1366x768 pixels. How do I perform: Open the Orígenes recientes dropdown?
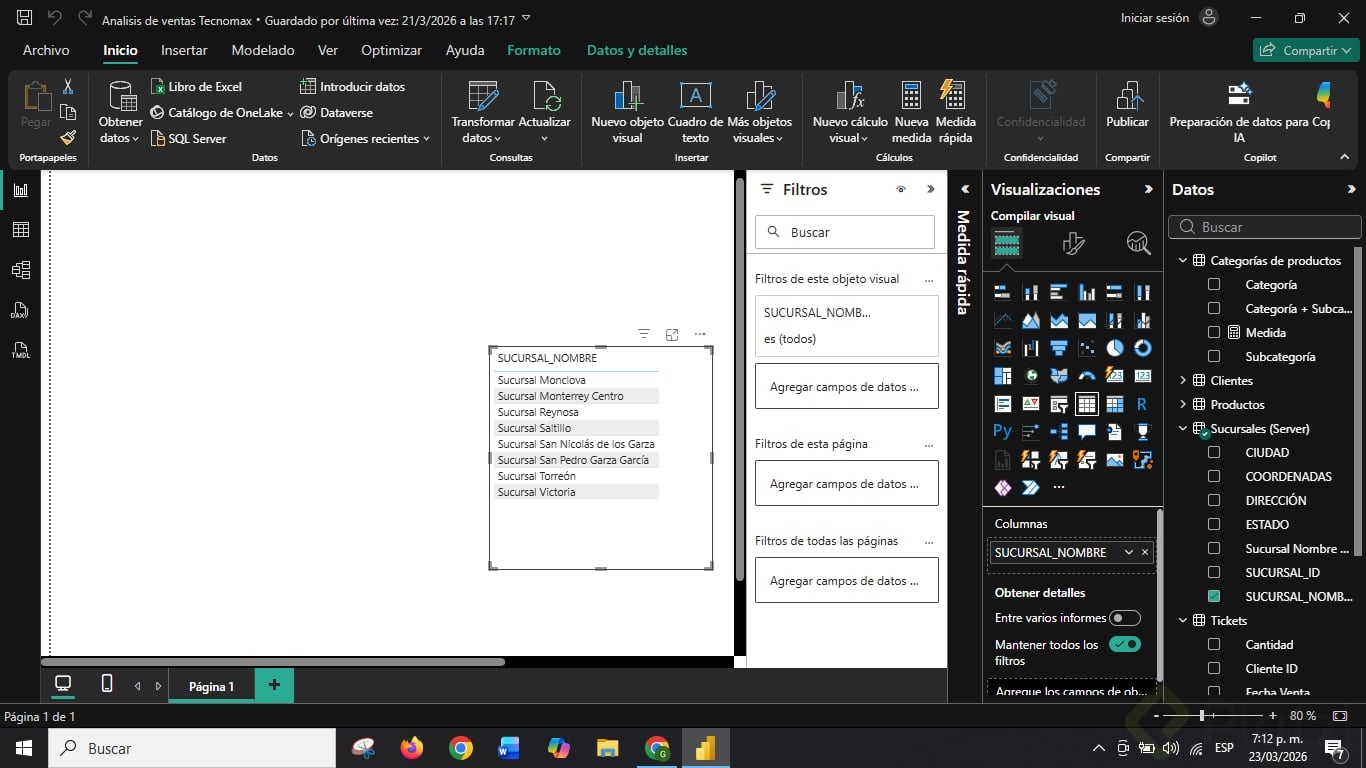click(x=366, y=139)
